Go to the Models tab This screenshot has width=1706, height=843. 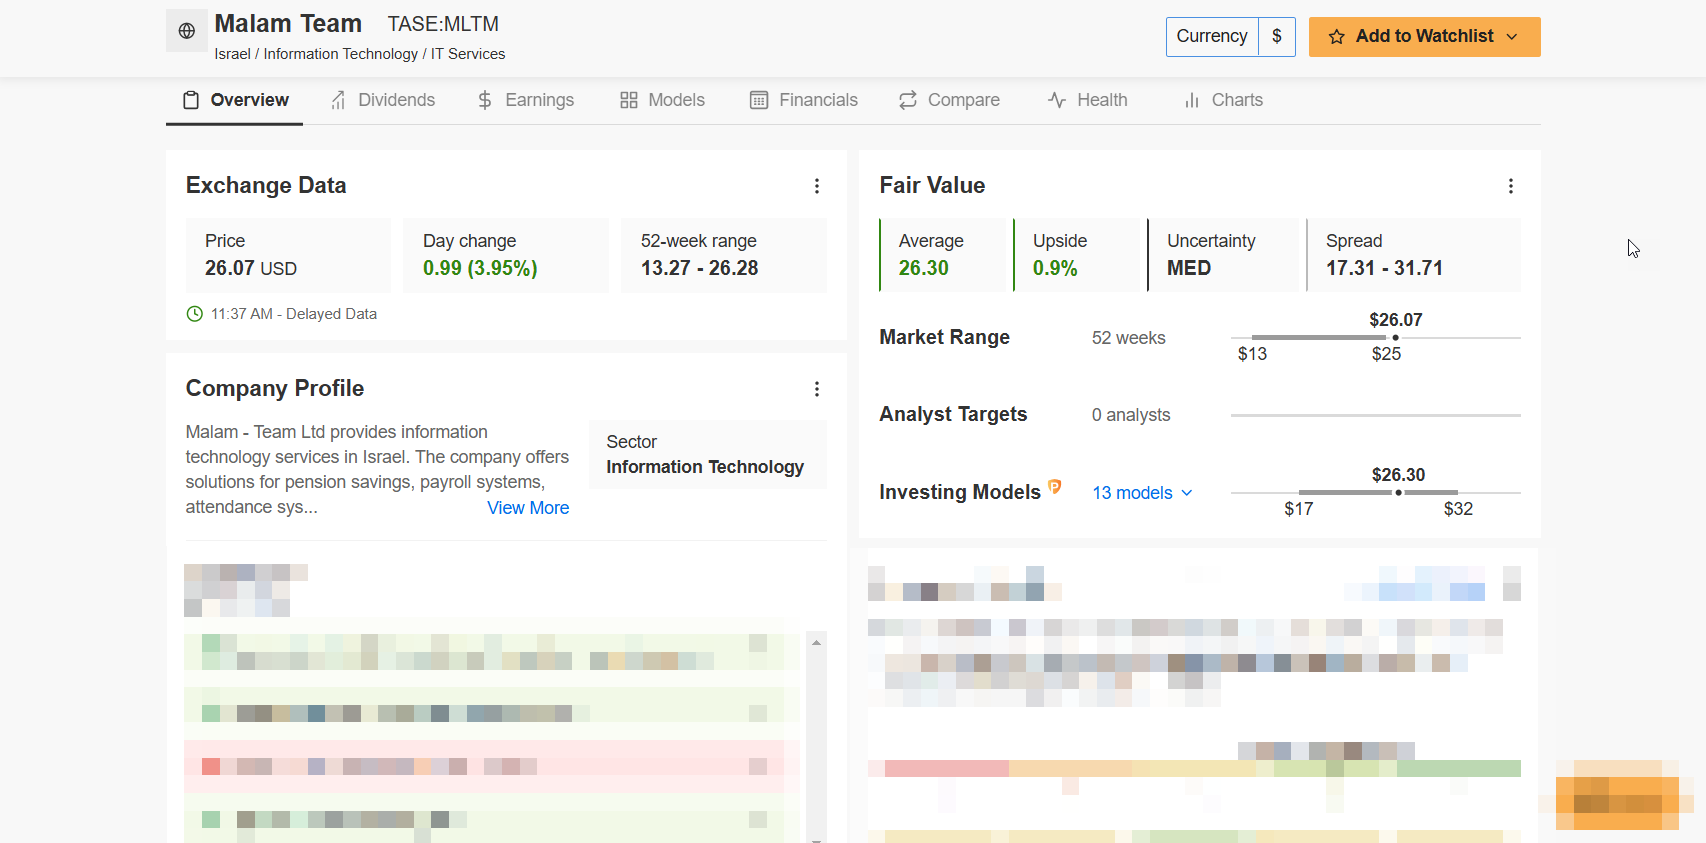[662, 100]
